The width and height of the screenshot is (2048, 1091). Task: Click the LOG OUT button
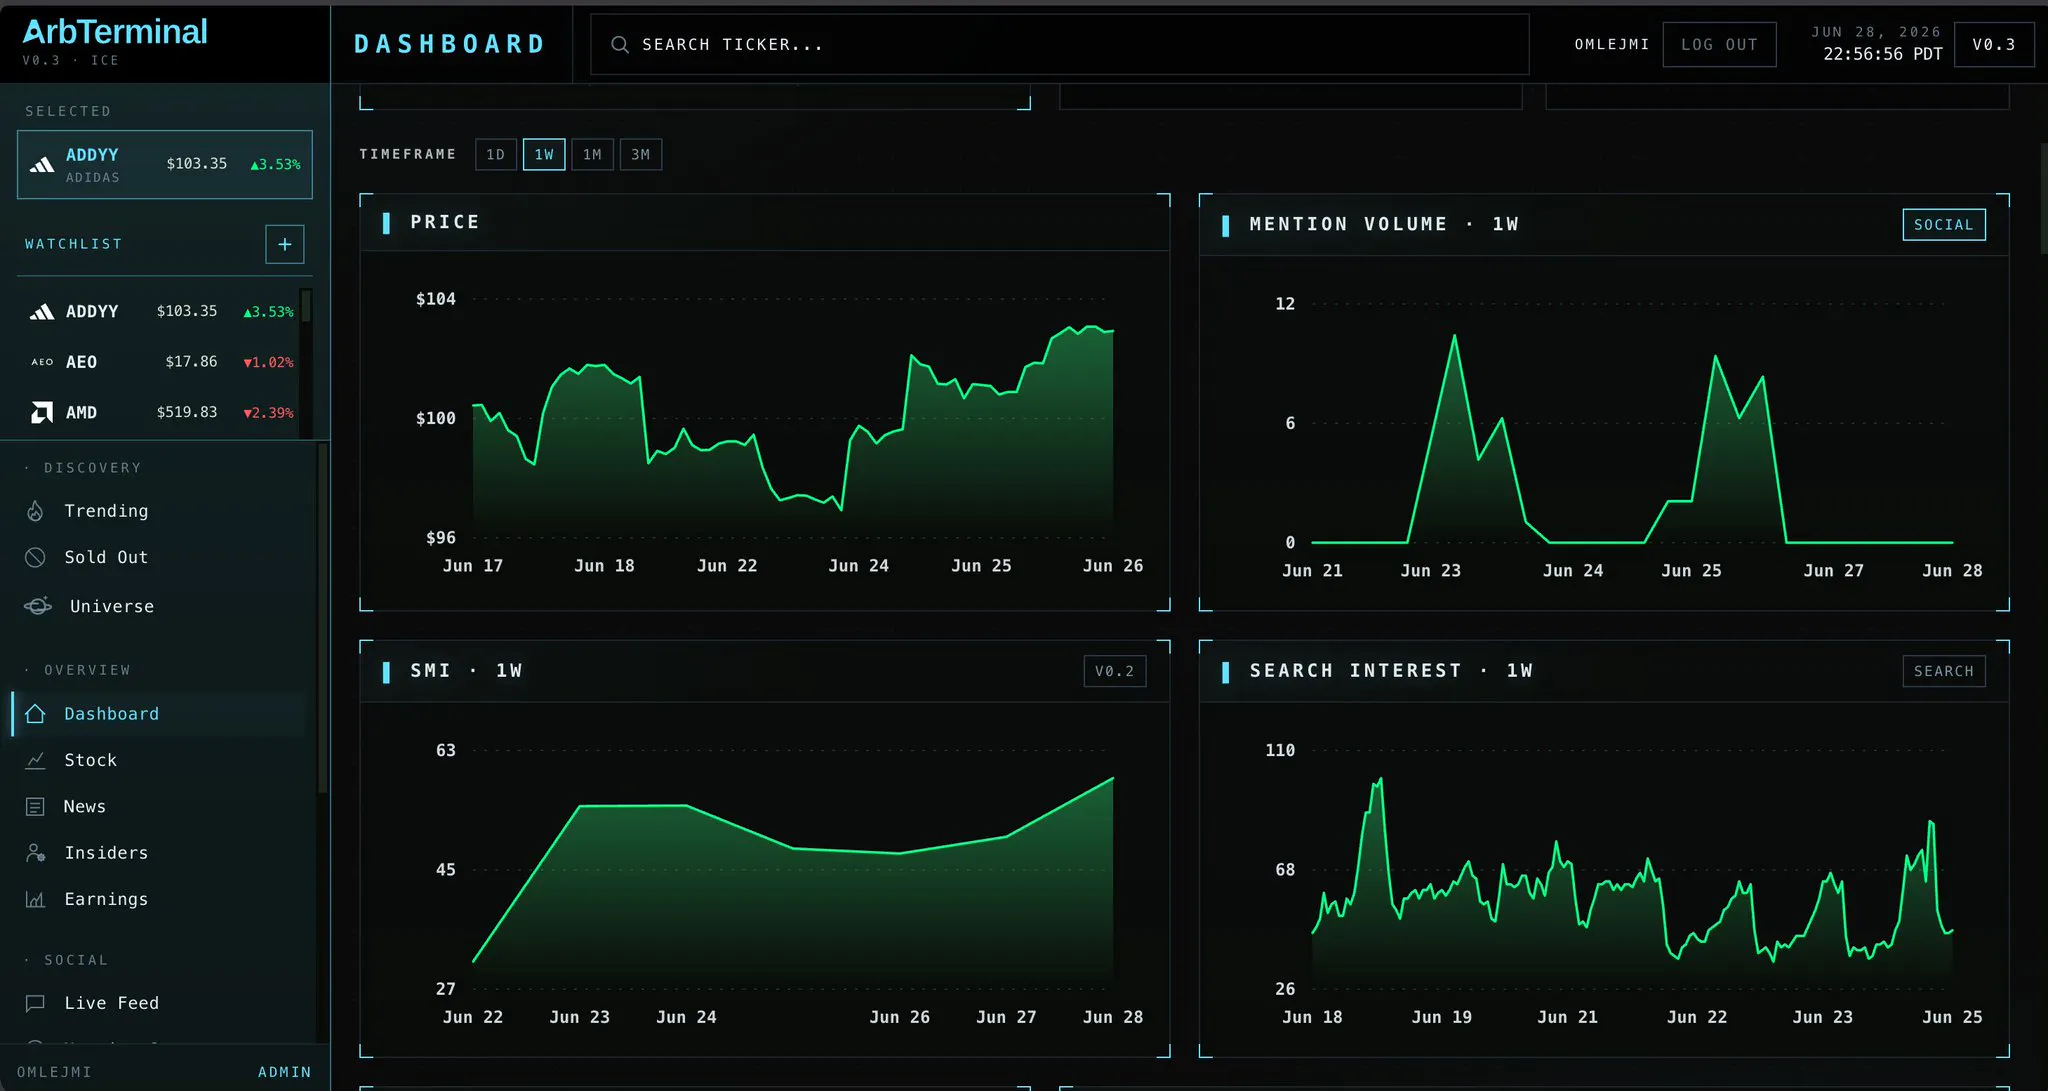(x=1719, y=44)
